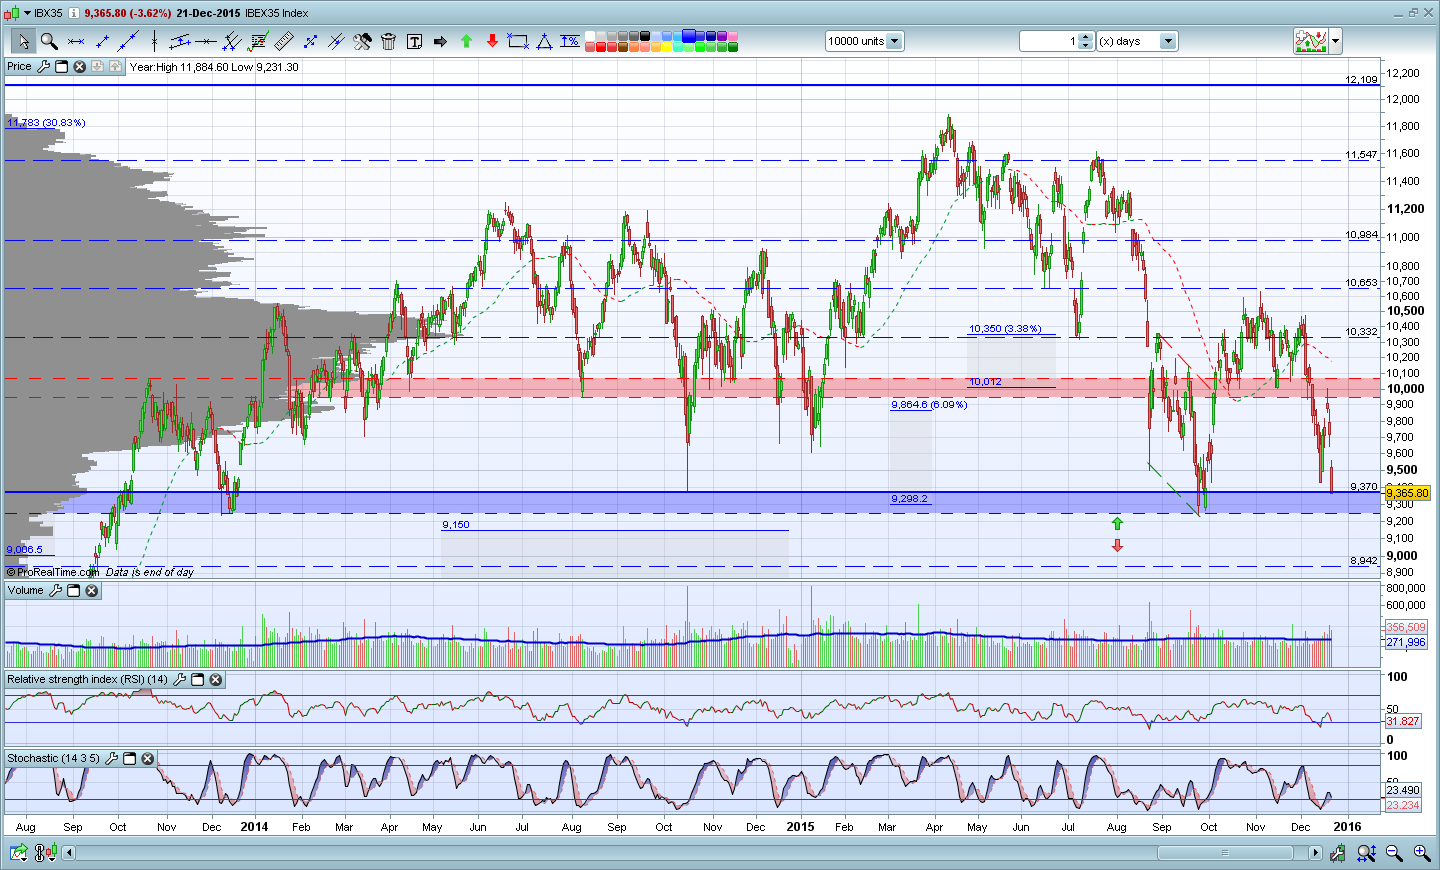Click the scroll left arrow on timeline scrollbar
This screenshot has height=870, width=1440.
coord(69,853)
